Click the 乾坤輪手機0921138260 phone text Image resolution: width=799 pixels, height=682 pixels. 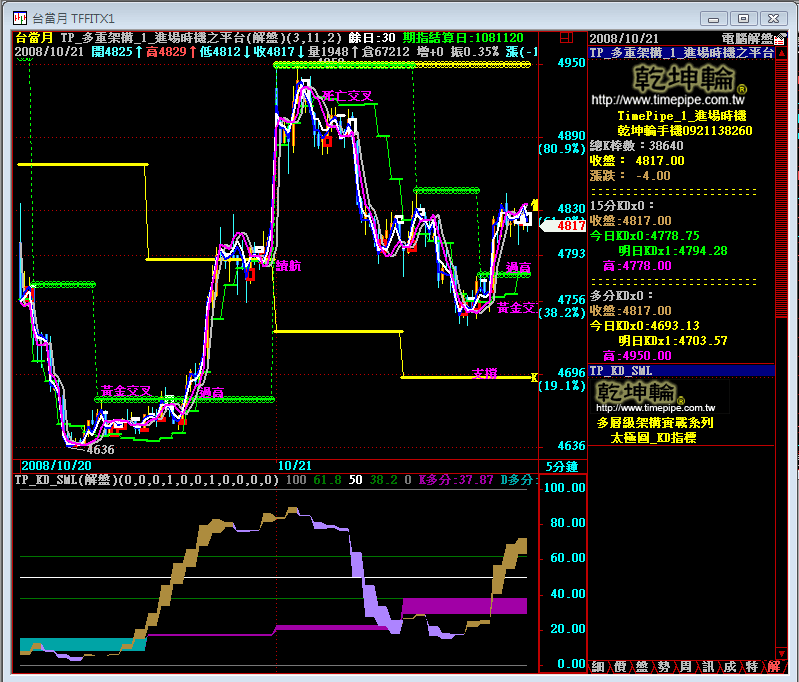tap(685, 131)
